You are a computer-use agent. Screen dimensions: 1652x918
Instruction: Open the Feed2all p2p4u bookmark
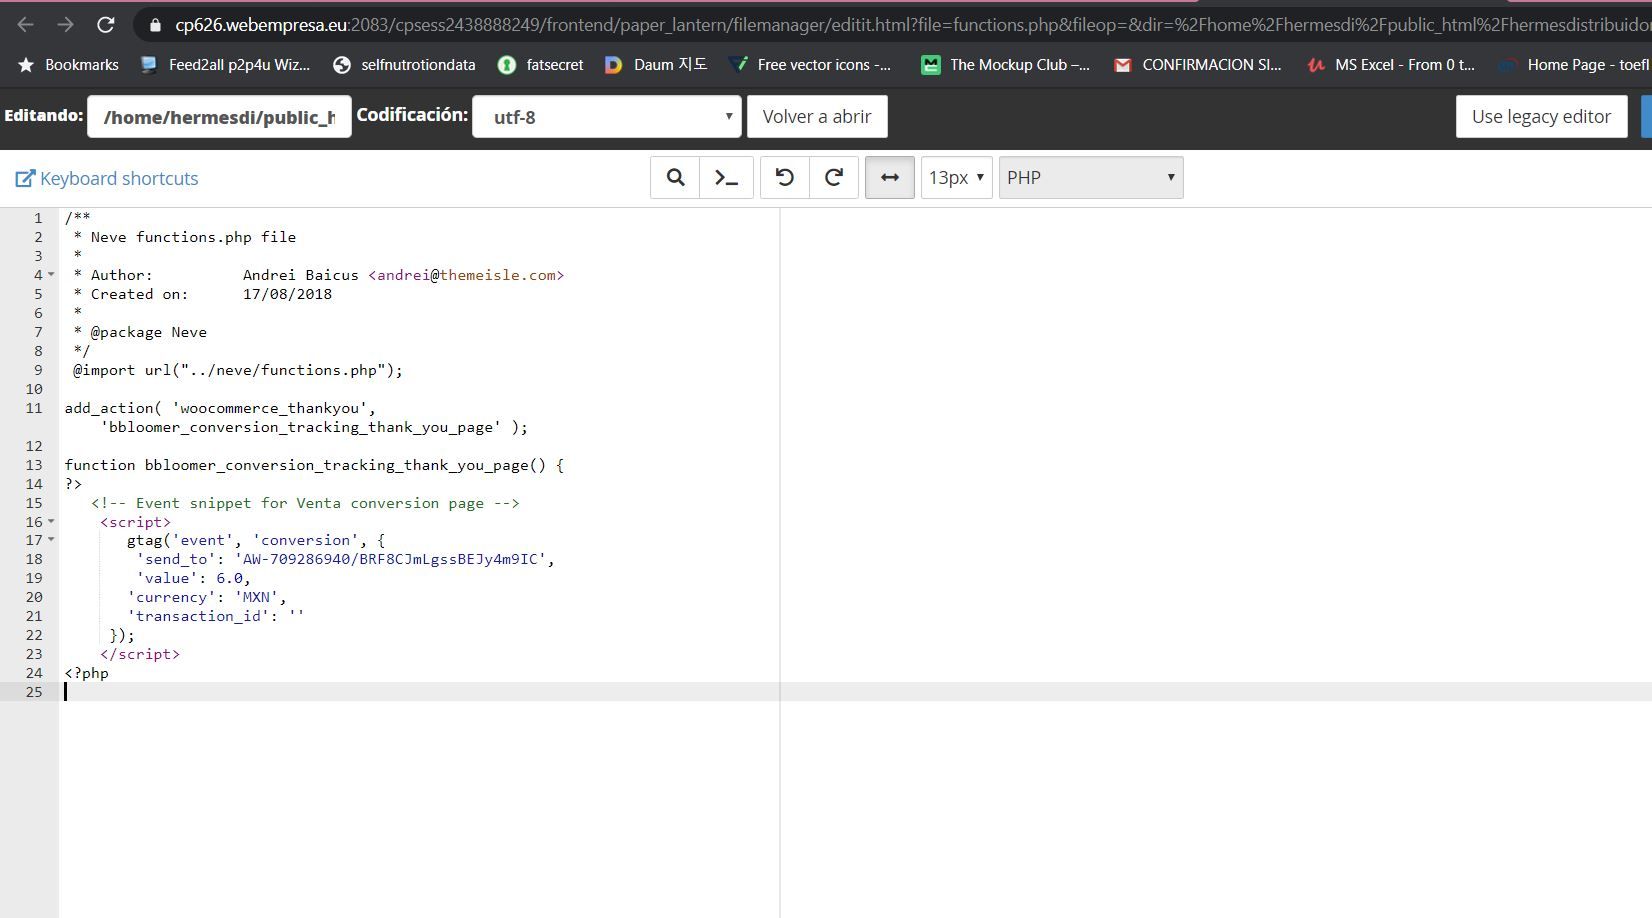pyautogui.click(x=226, y=65)
